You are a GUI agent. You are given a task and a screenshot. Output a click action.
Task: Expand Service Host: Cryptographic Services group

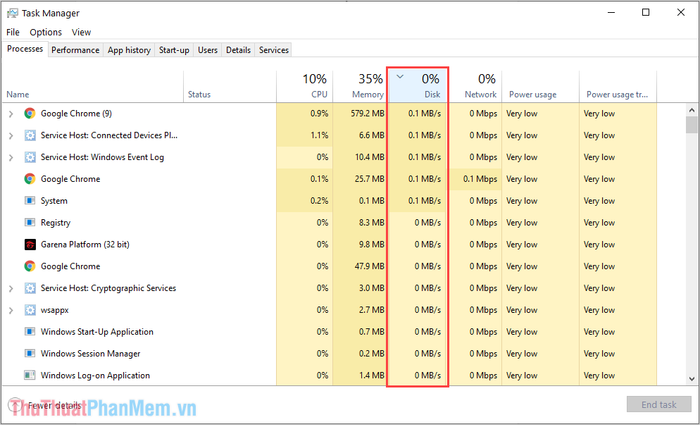(x=11, y=288)
